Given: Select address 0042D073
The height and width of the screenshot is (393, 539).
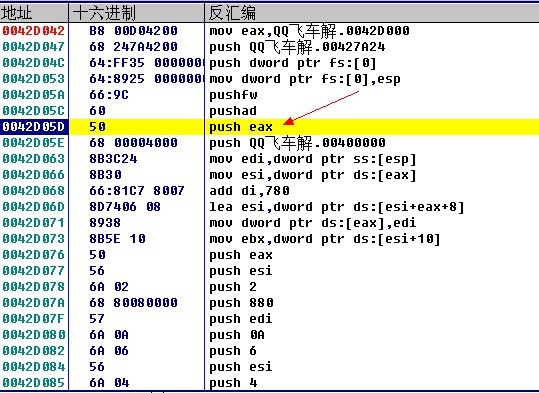Looking at the screenshot, I should pos(33,239).
